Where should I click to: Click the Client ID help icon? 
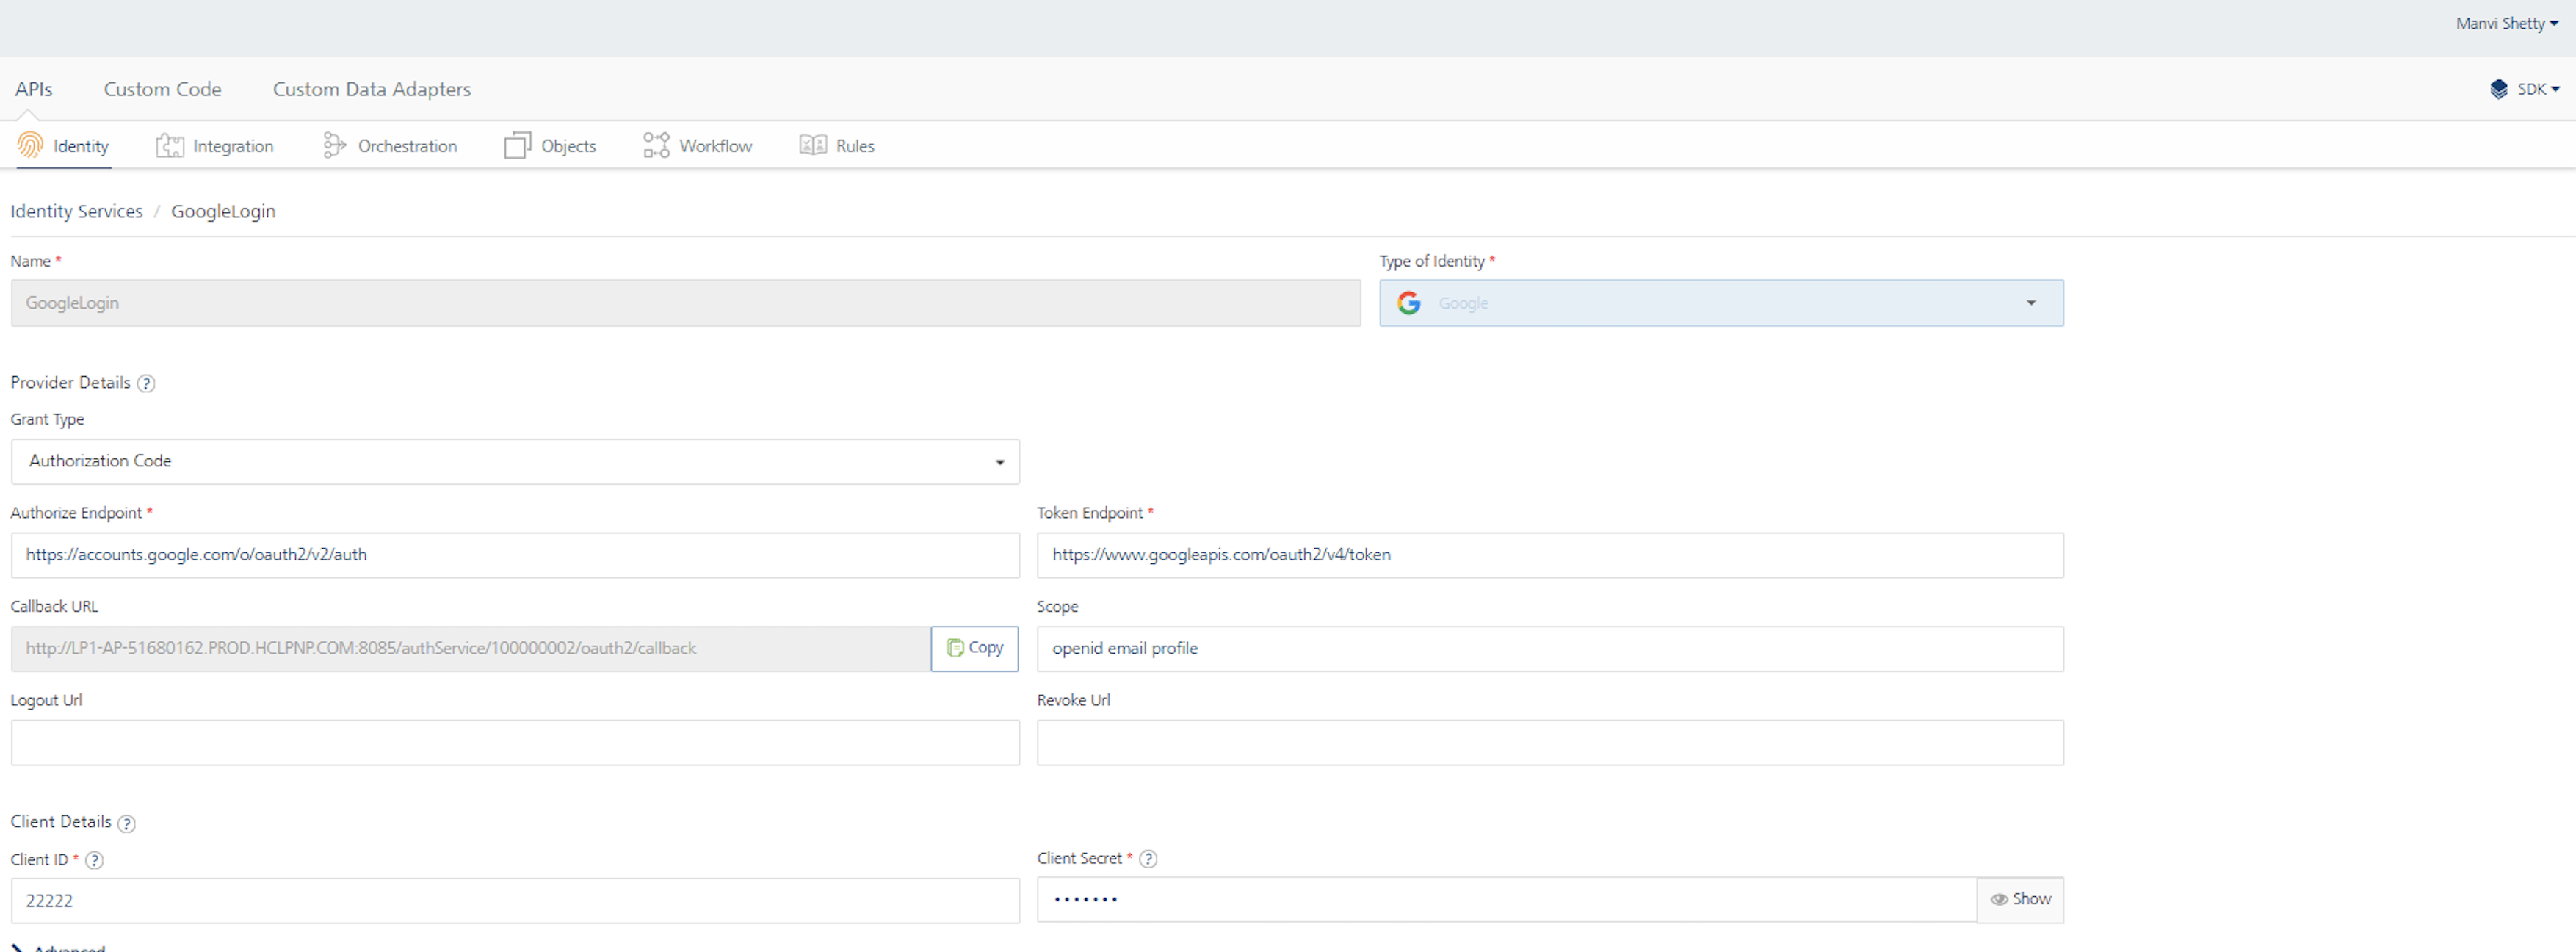[x=94, y=860]
